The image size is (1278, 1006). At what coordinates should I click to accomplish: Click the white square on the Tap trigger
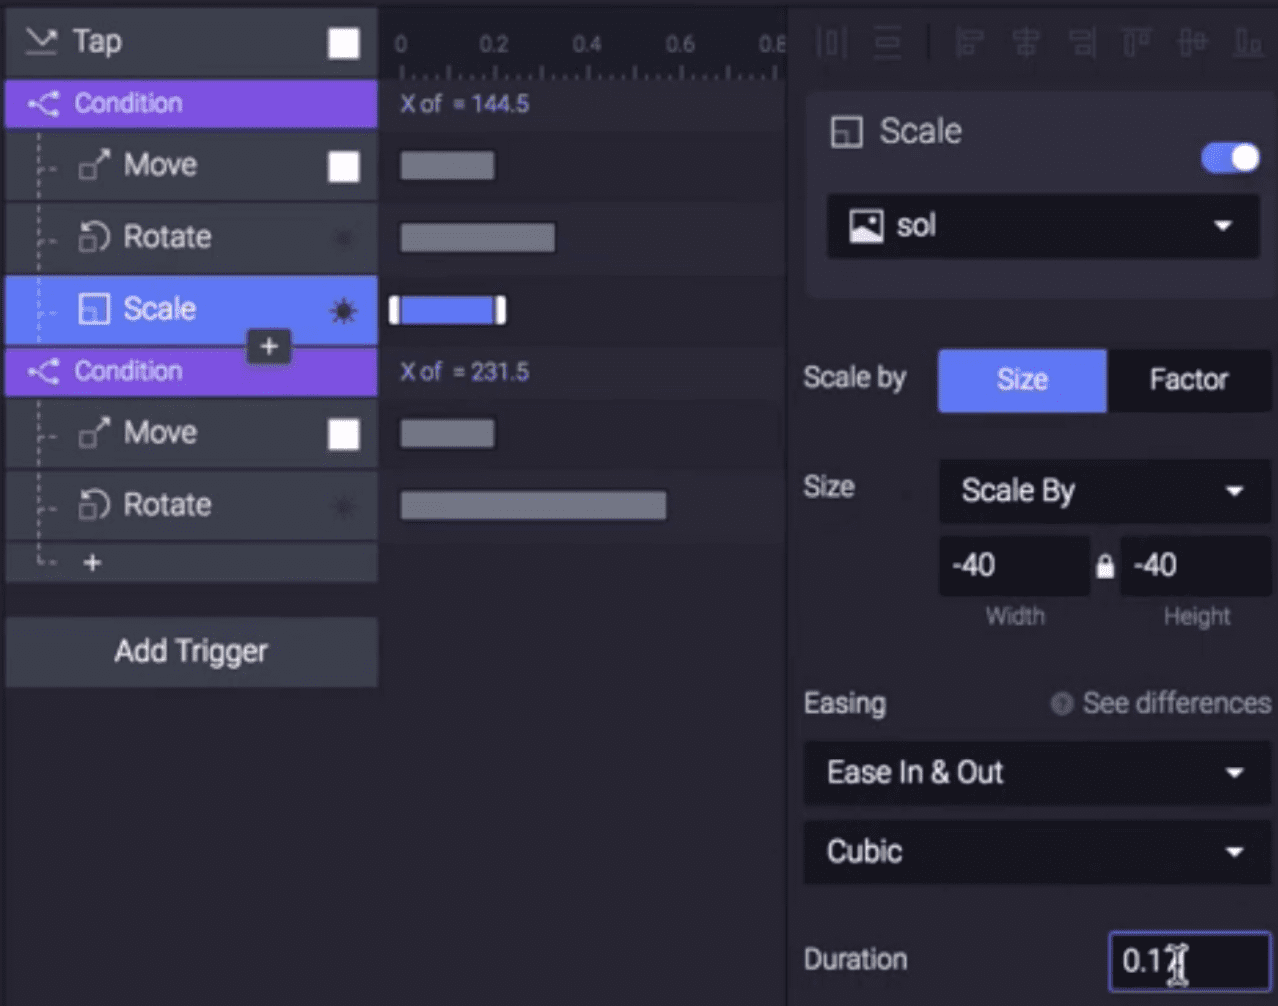tap(343, 43)
